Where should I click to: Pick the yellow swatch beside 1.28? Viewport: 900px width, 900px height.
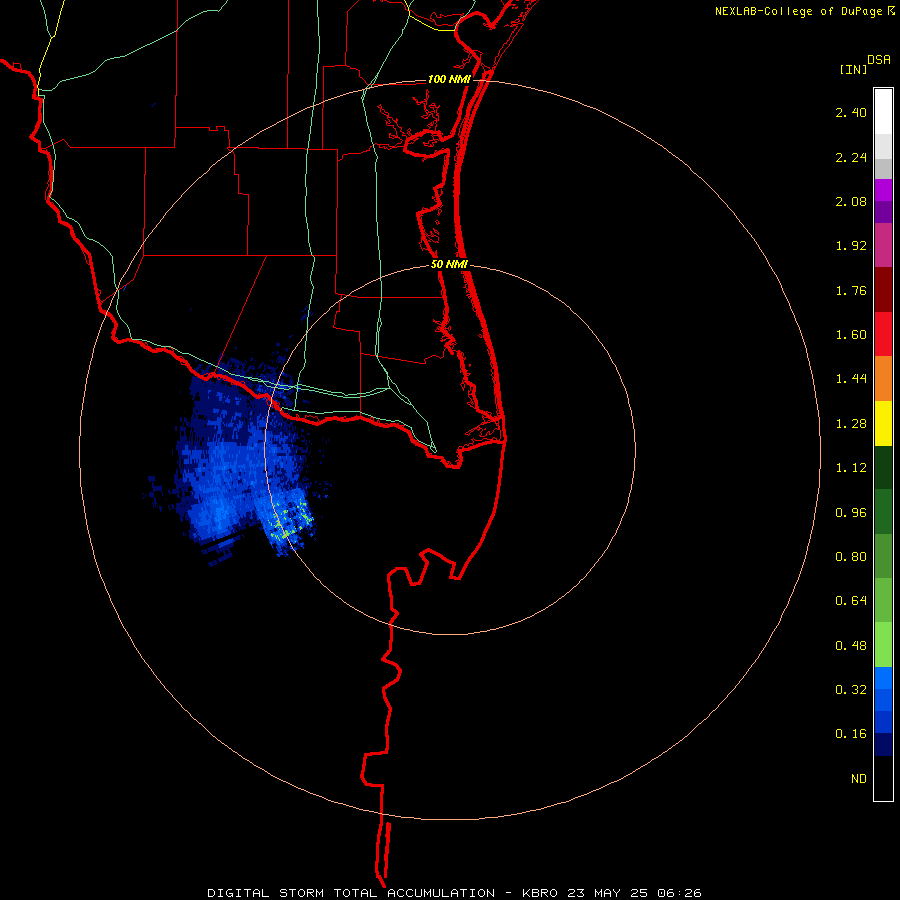[x=883, y=423]
